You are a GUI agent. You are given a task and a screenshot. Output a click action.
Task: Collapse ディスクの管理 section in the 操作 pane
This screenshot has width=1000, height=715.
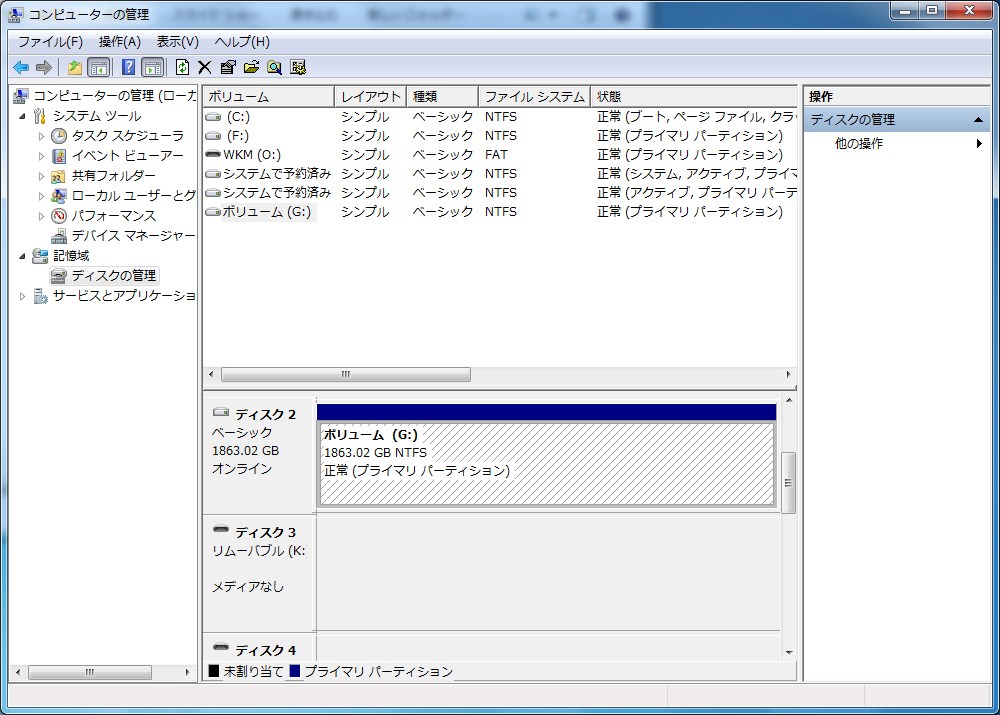tap(978, 120)
